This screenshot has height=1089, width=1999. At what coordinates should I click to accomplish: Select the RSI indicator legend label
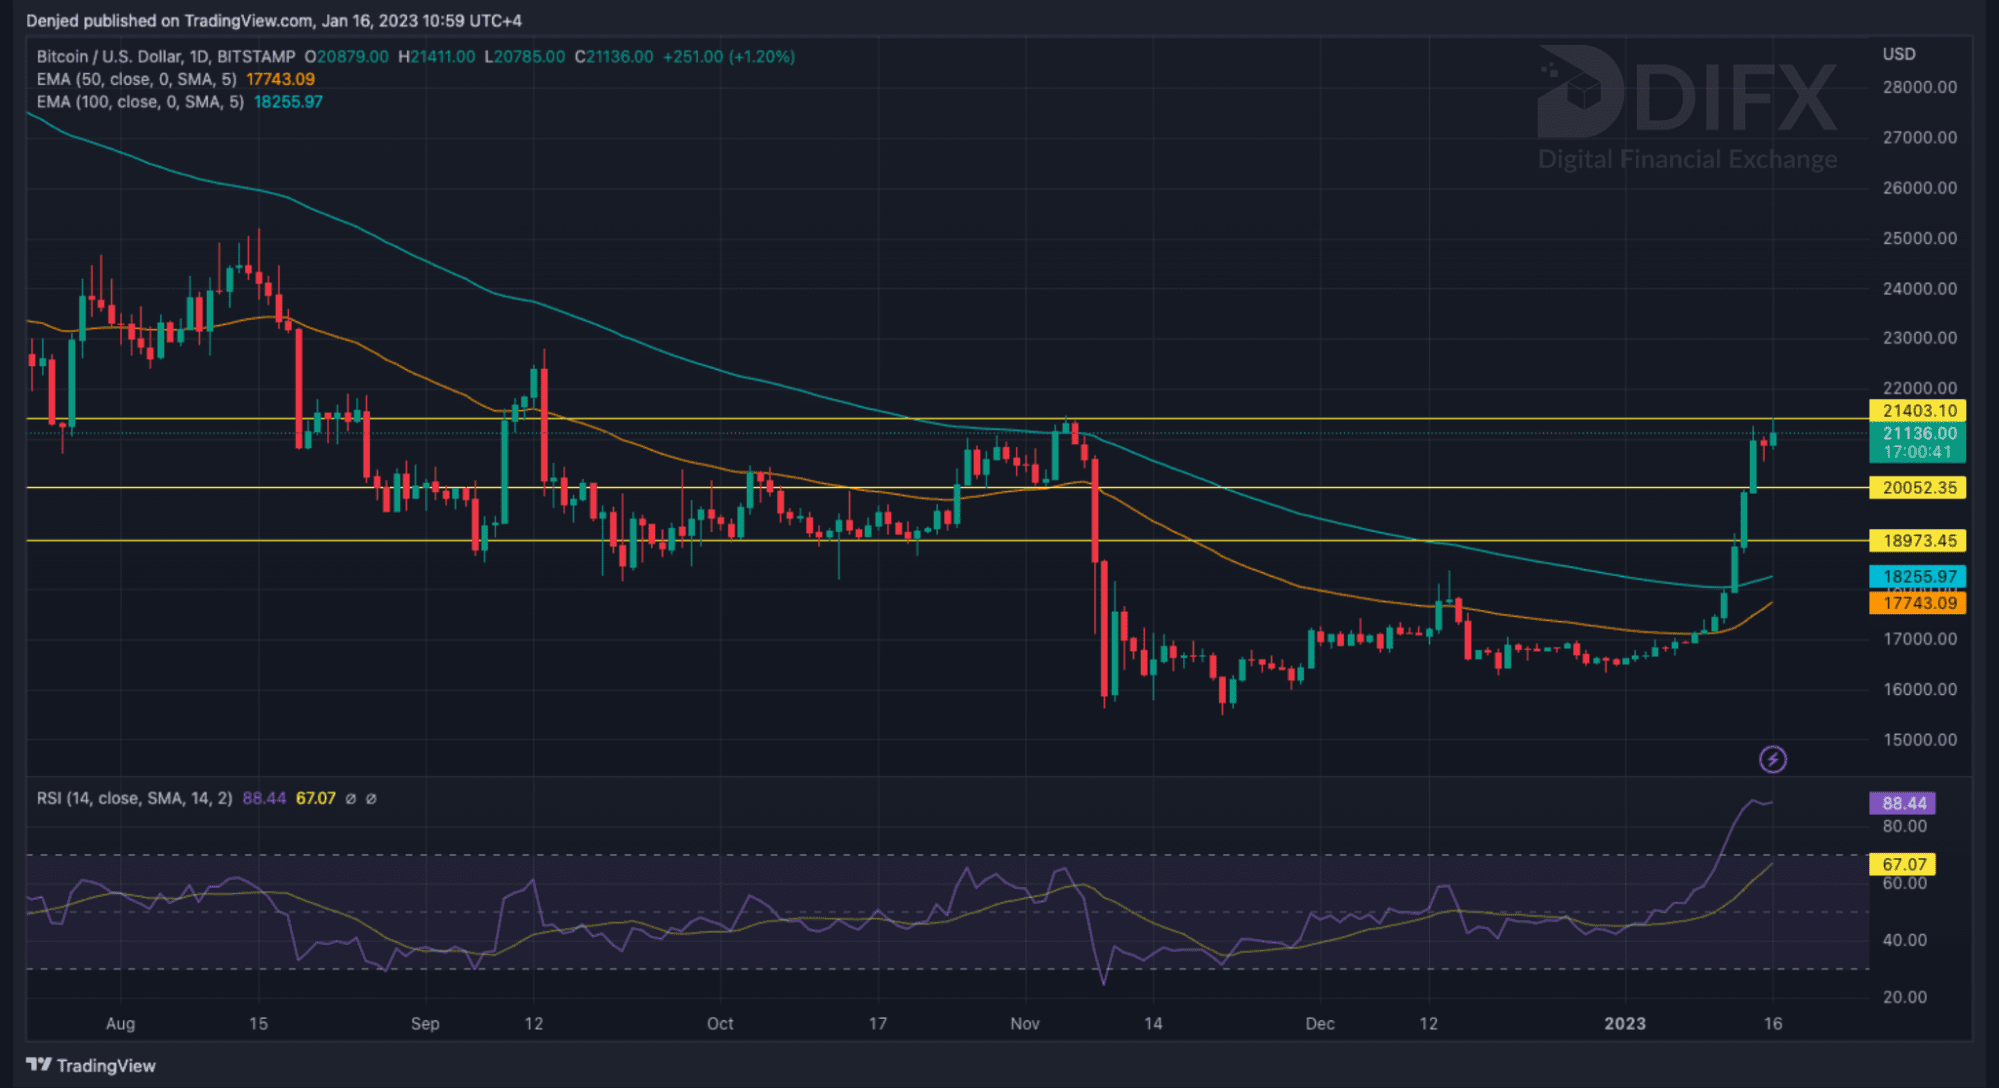134,798
